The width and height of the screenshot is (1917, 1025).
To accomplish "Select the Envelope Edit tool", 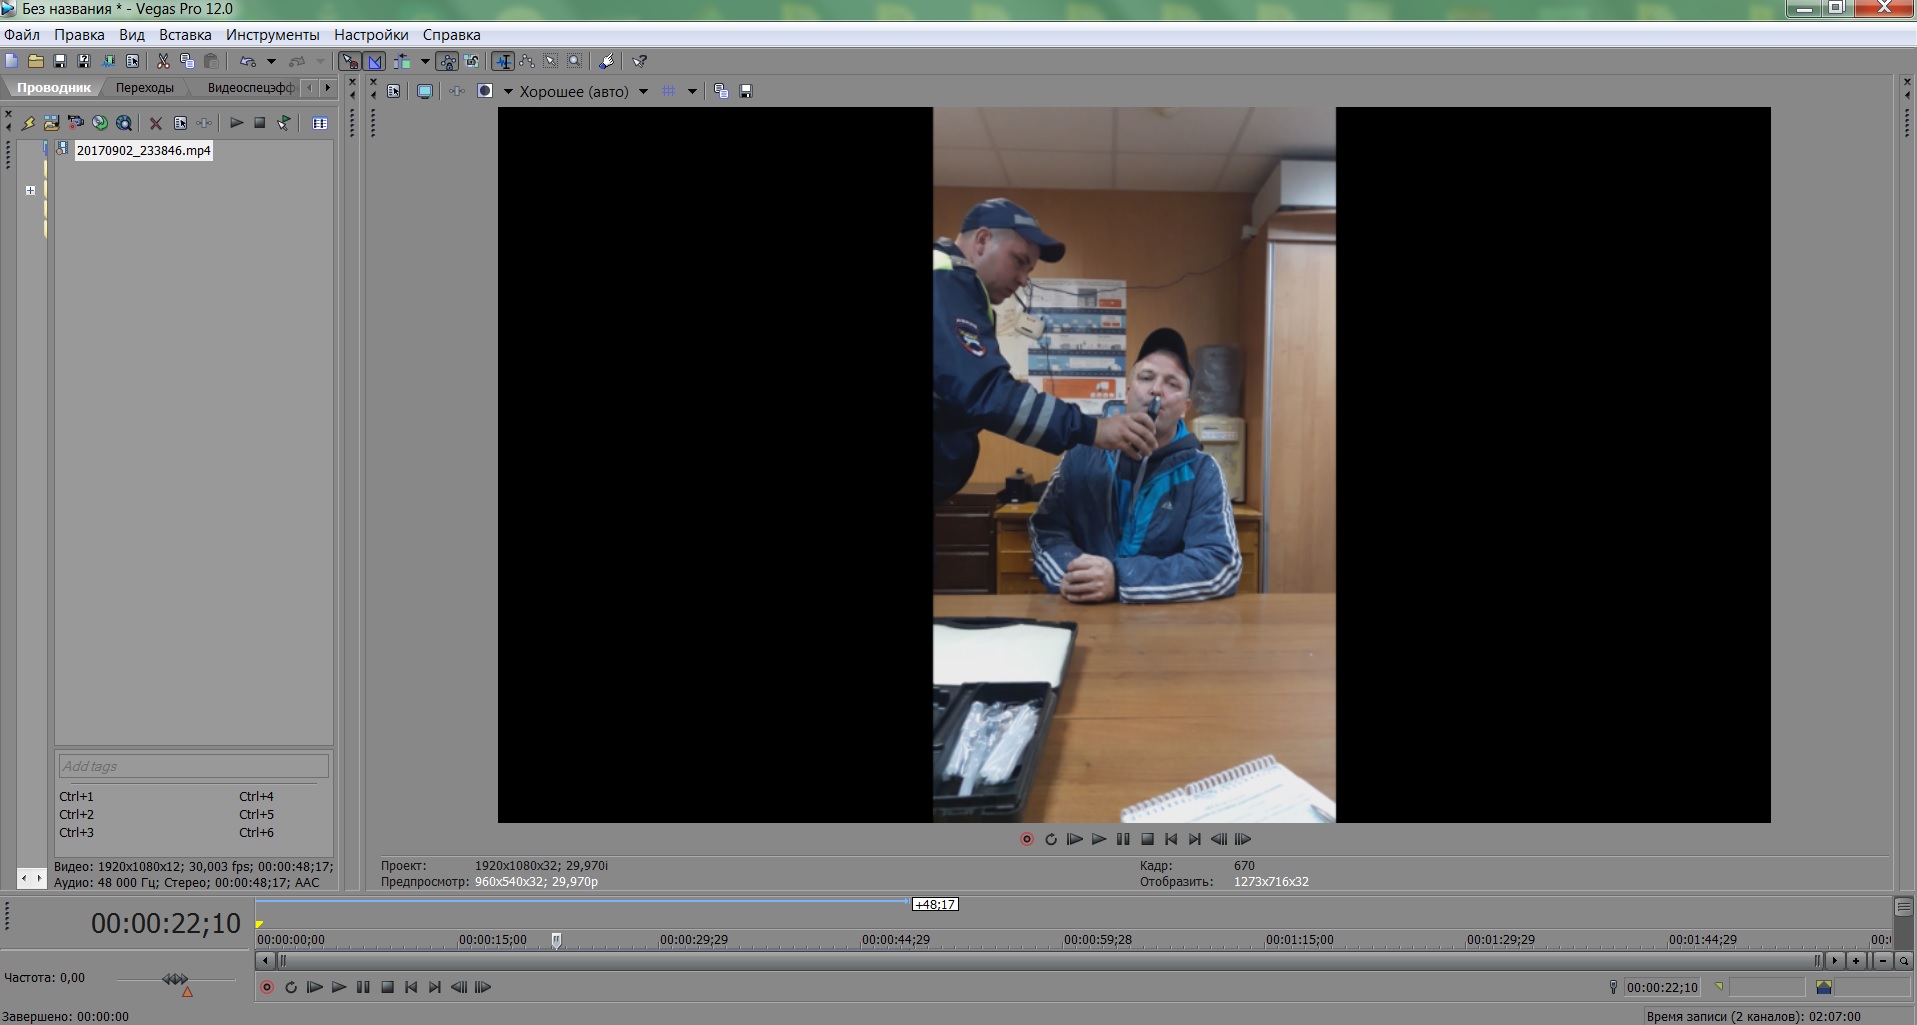I will click(x=527, y=61).
